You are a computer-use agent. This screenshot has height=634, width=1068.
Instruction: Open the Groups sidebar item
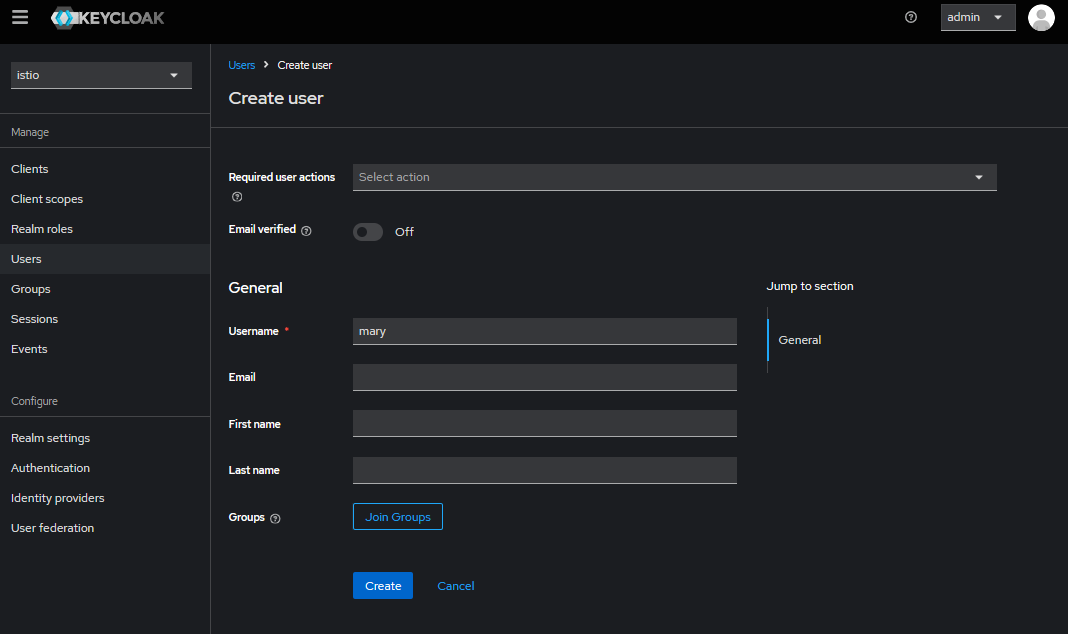[105, 289]
